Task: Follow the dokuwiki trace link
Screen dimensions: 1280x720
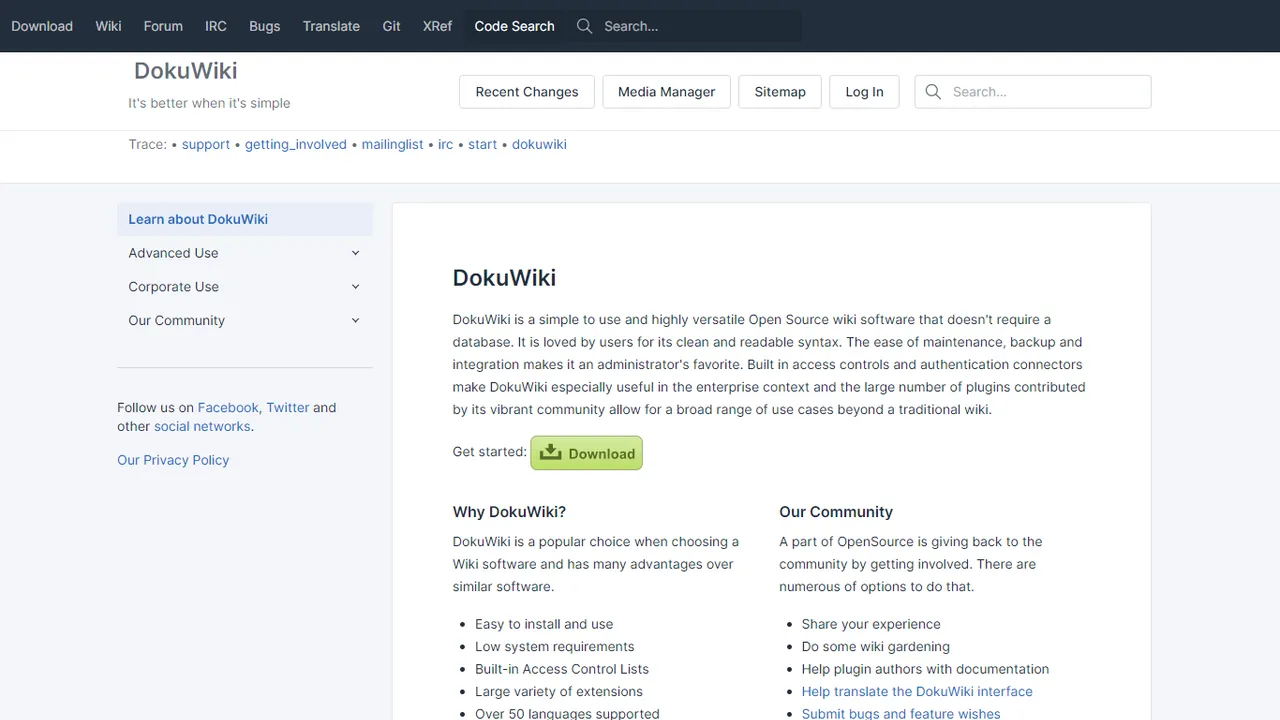Action: coord(539,144)
